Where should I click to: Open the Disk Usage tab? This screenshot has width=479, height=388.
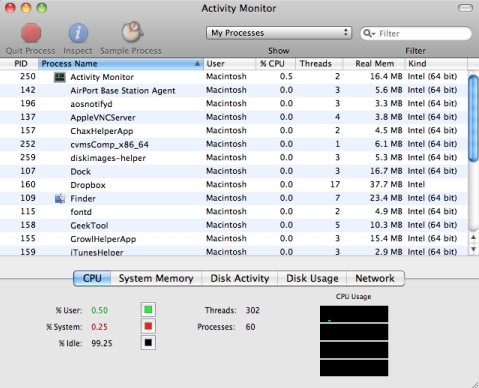tap(312, 278)
